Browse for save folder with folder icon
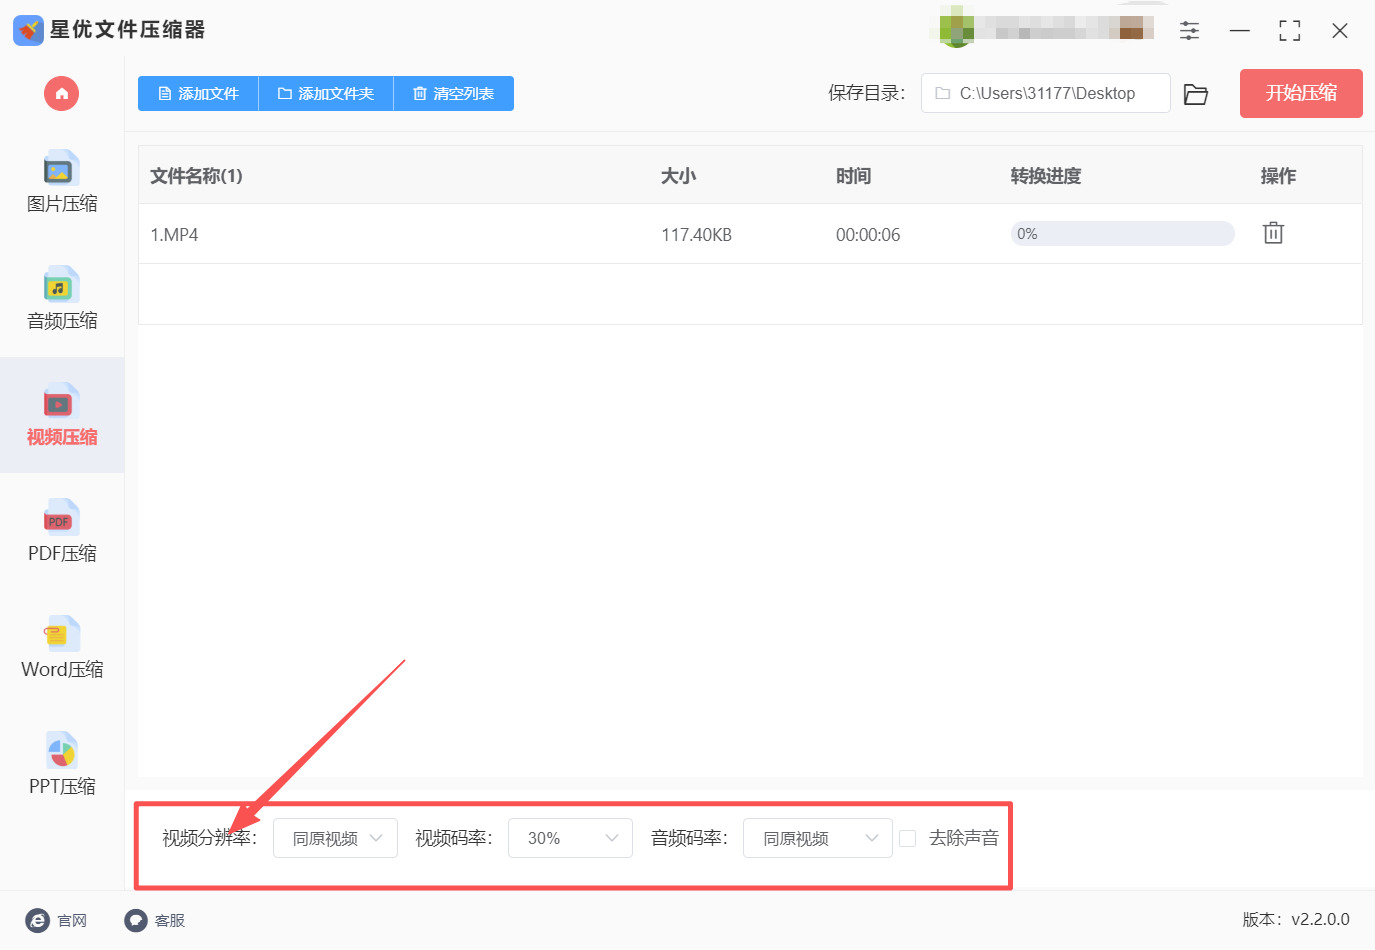Image resolution: width=1375 pixels, height=950 pixels. [x=1196, y=94]
